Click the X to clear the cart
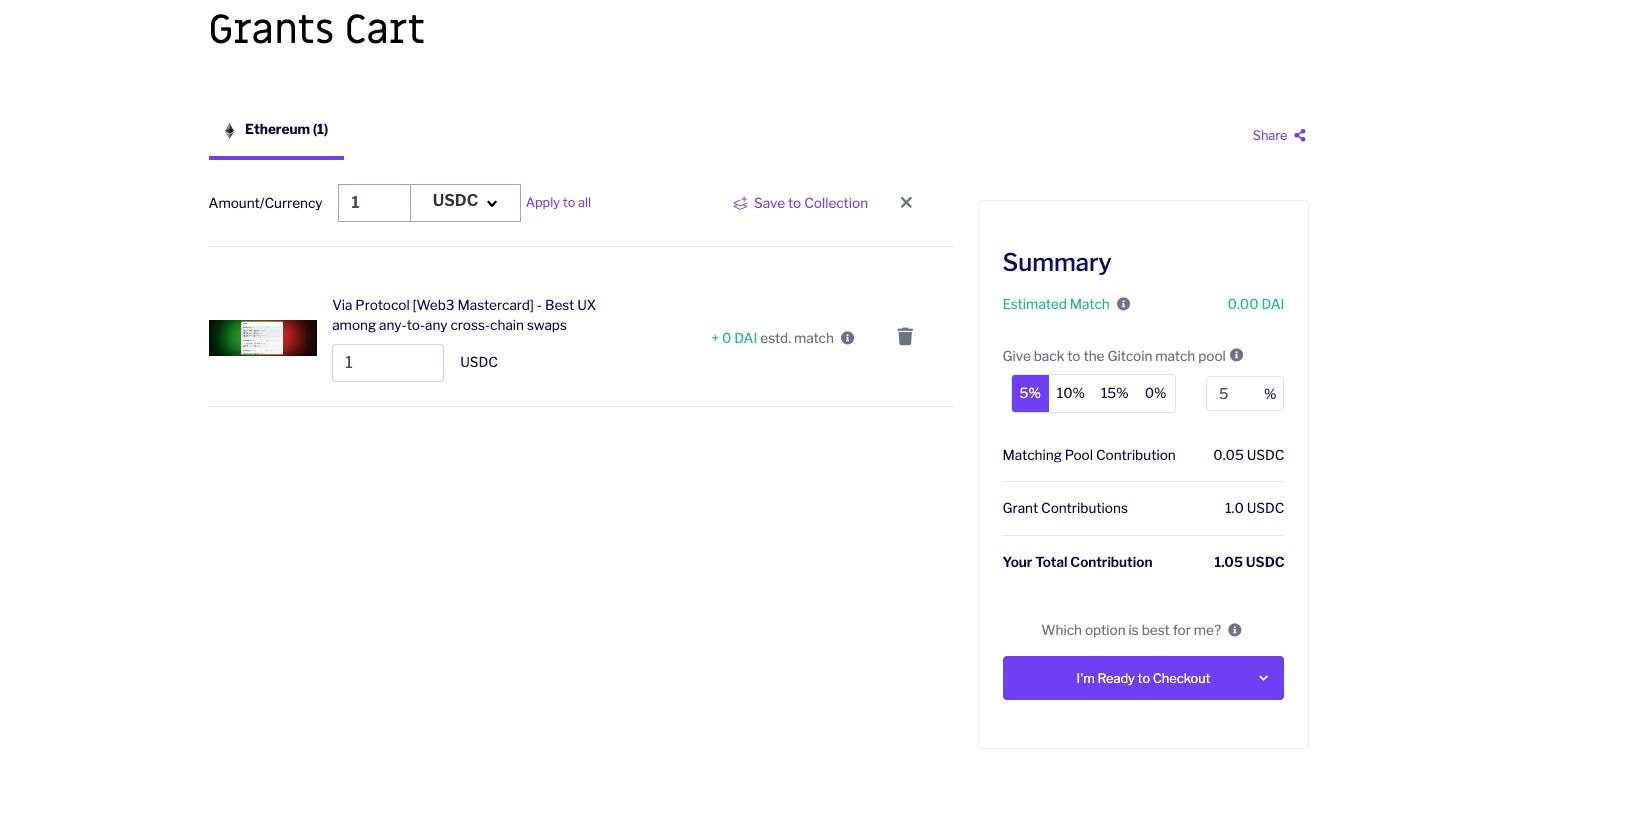Image resolution: width=1642 pixels, height=829 pixels. point(906,202)
